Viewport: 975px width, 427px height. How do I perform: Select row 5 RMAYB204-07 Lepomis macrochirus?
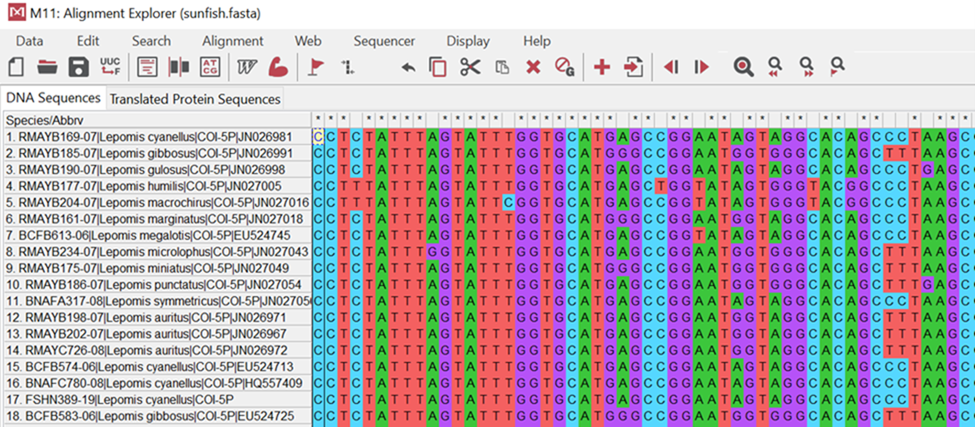(157, 203)
